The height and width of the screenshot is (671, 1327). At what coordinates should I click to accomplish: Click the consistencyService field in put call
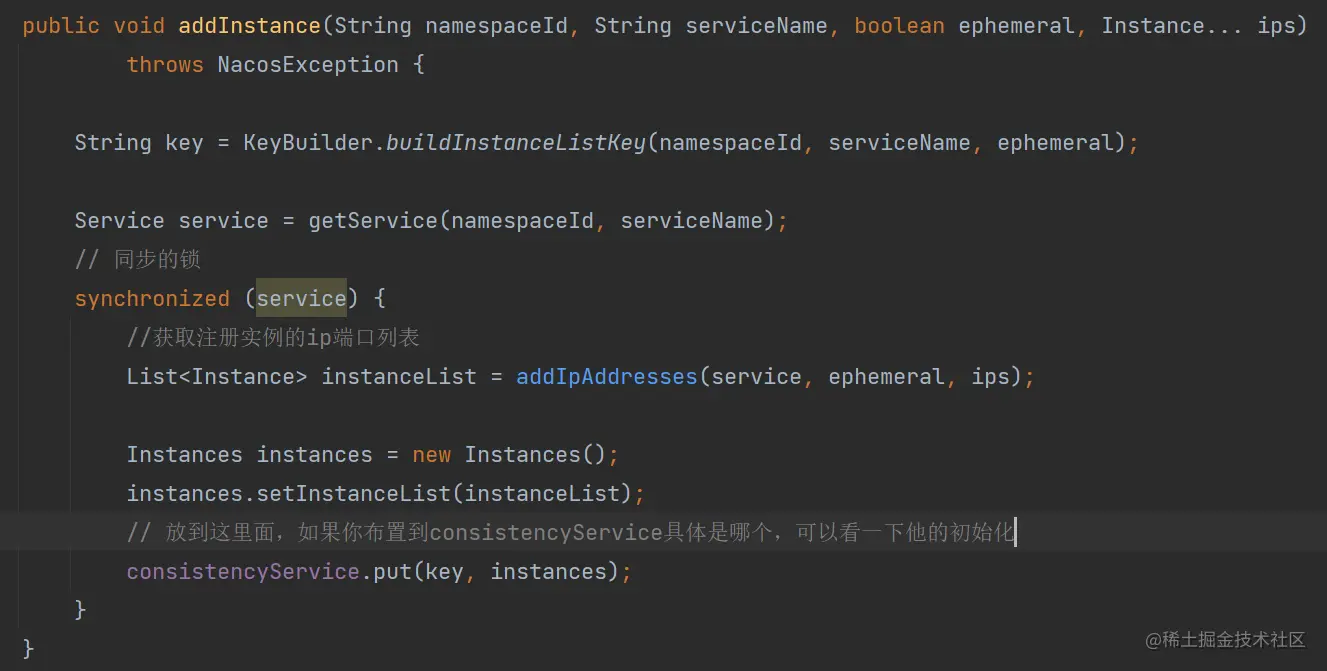coord(243,572)
